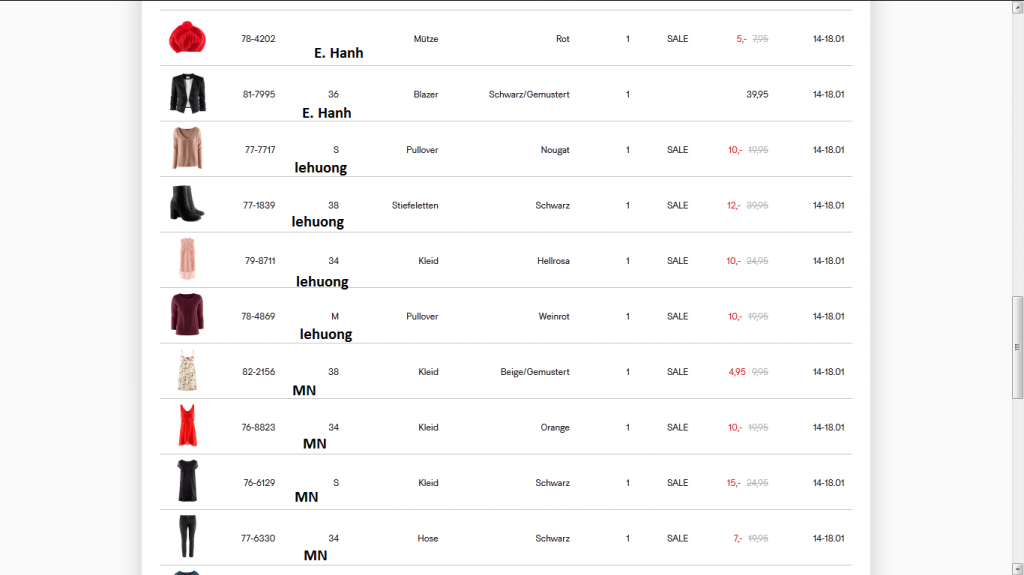Click article number 78-4202
The width and height of the screenshot is (1024, 575).
[x=258, y=39]
